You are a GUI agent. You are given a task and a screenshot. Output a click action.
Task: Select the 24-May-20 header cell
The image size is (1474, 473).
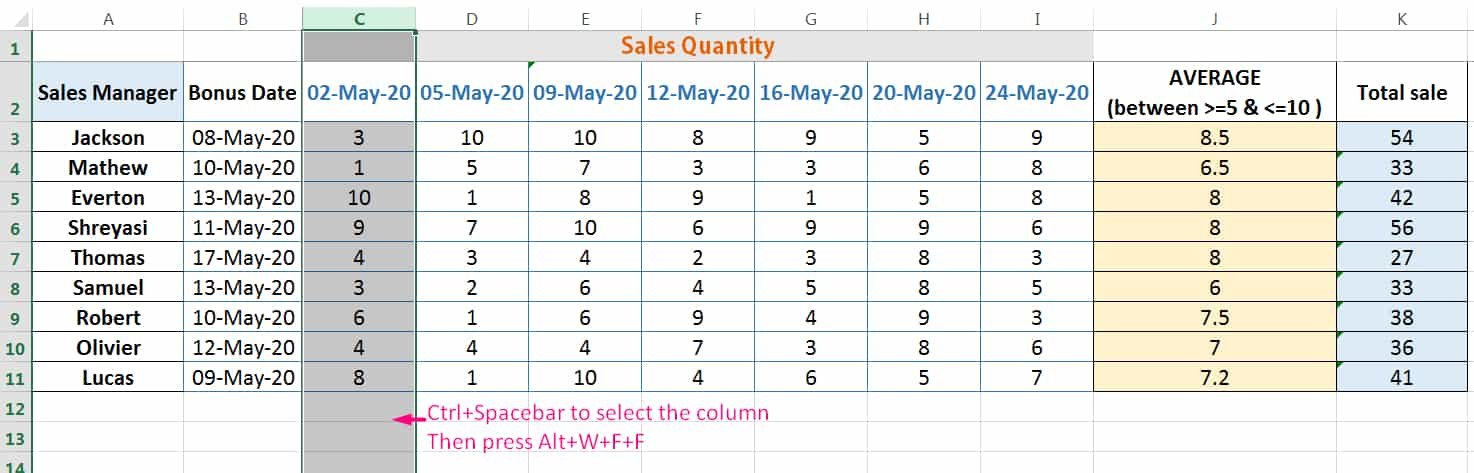1037,92
